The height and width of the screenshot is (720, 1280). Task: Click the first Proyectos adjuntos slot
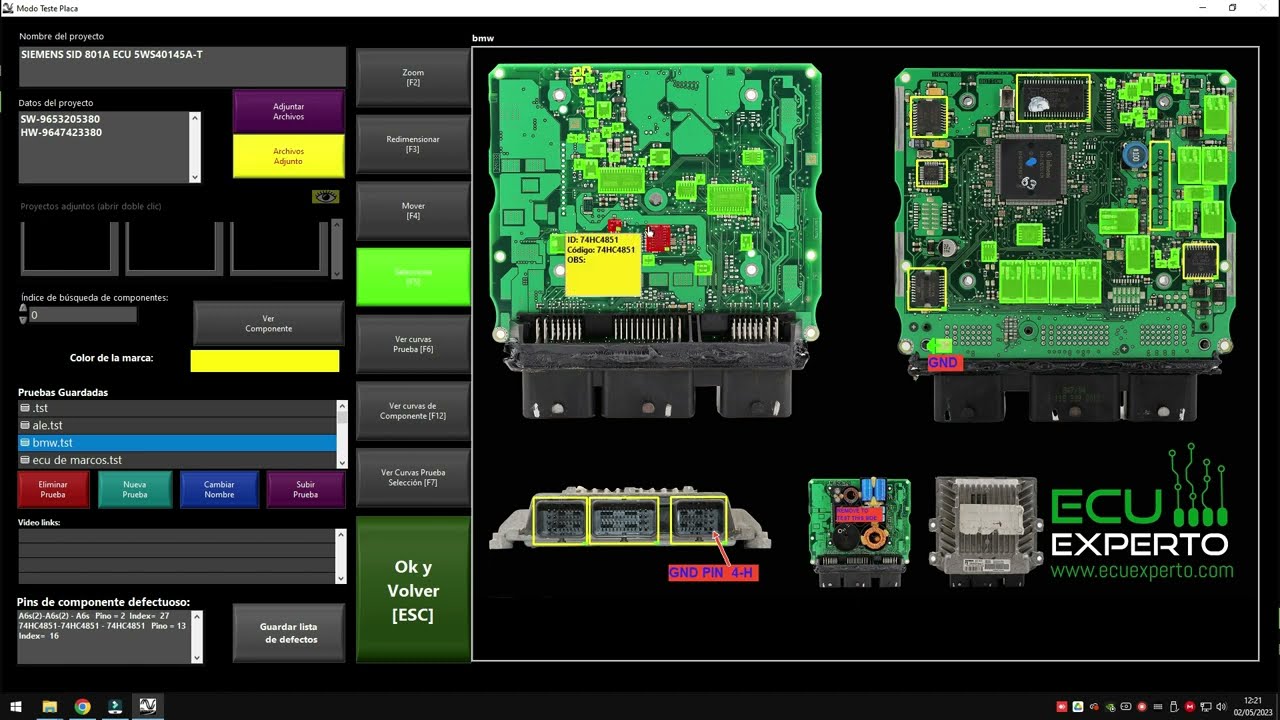pyautogui.click(x=69, y=247)
